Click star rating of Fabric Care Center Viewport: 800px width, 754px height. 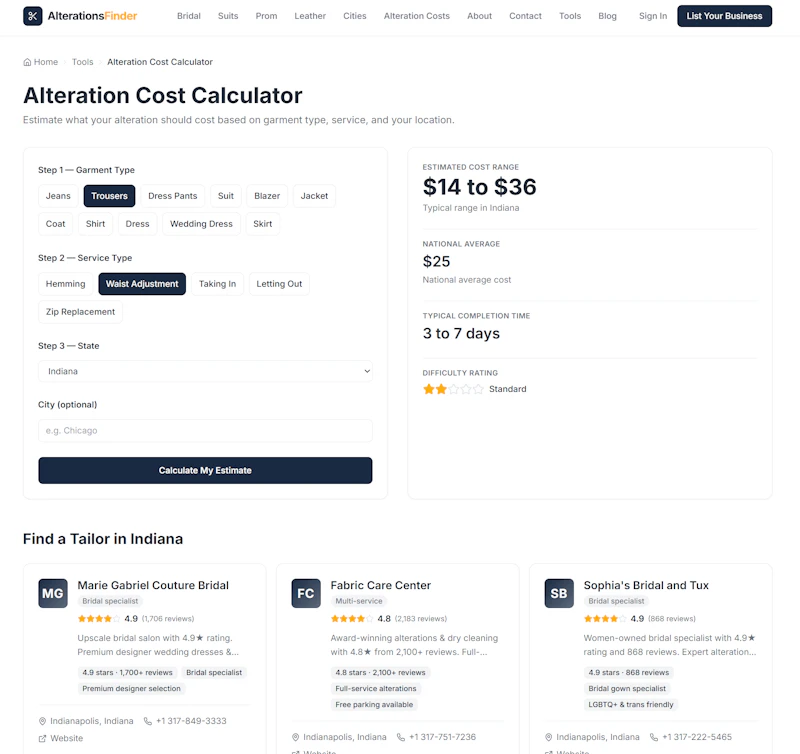tap(352, 619)
